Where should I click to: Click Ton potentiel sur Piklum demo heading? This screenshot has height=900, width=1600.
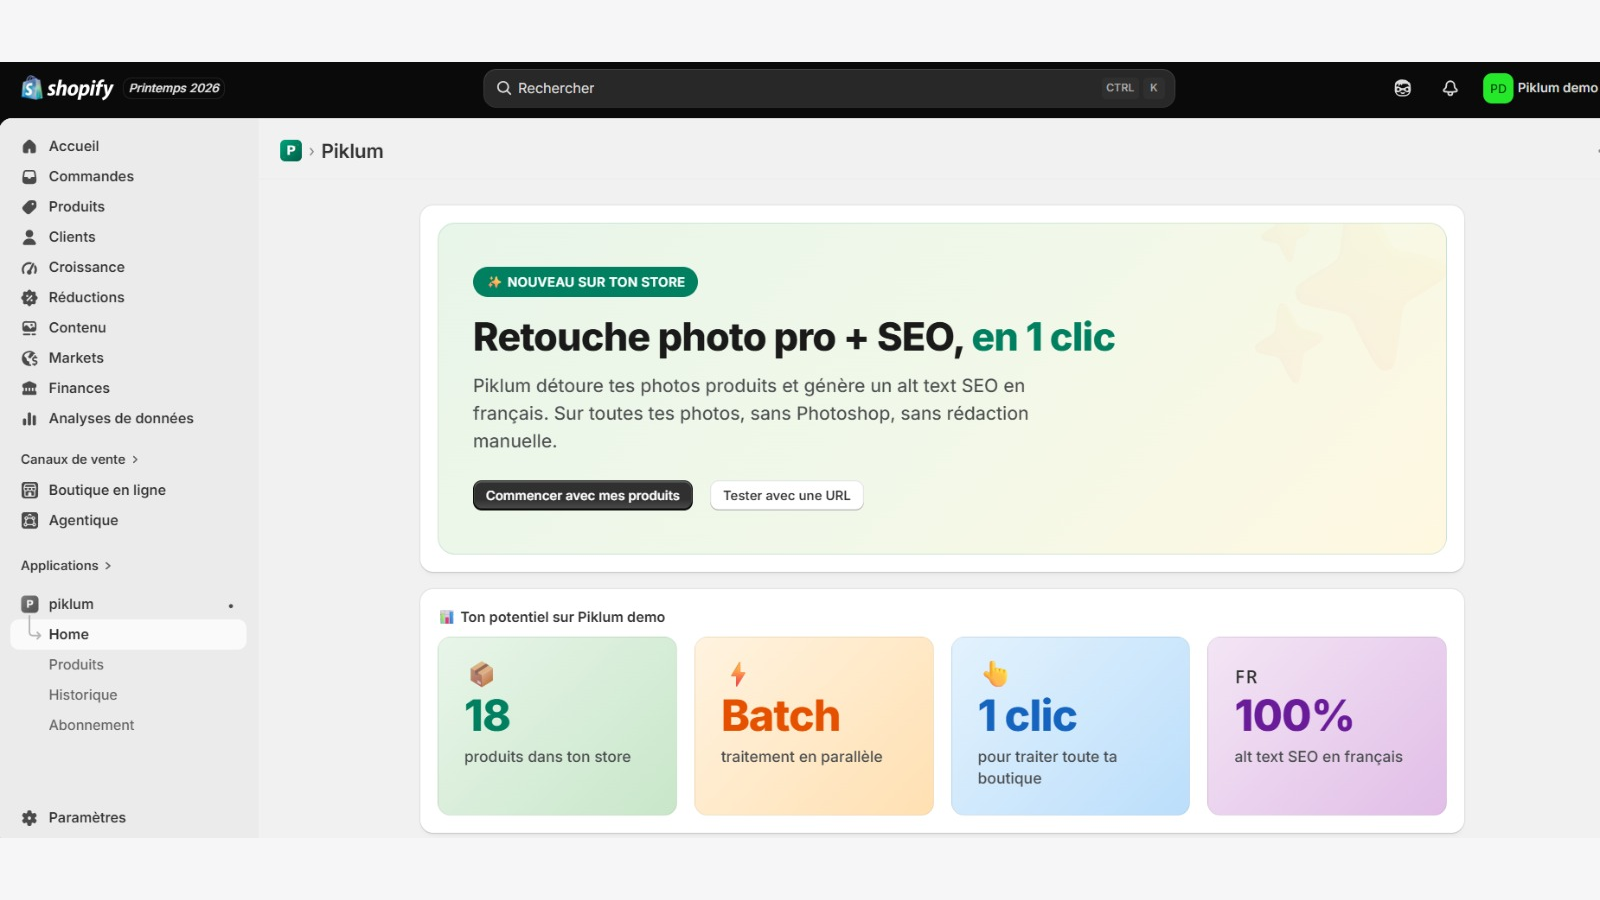coord(563,617)
